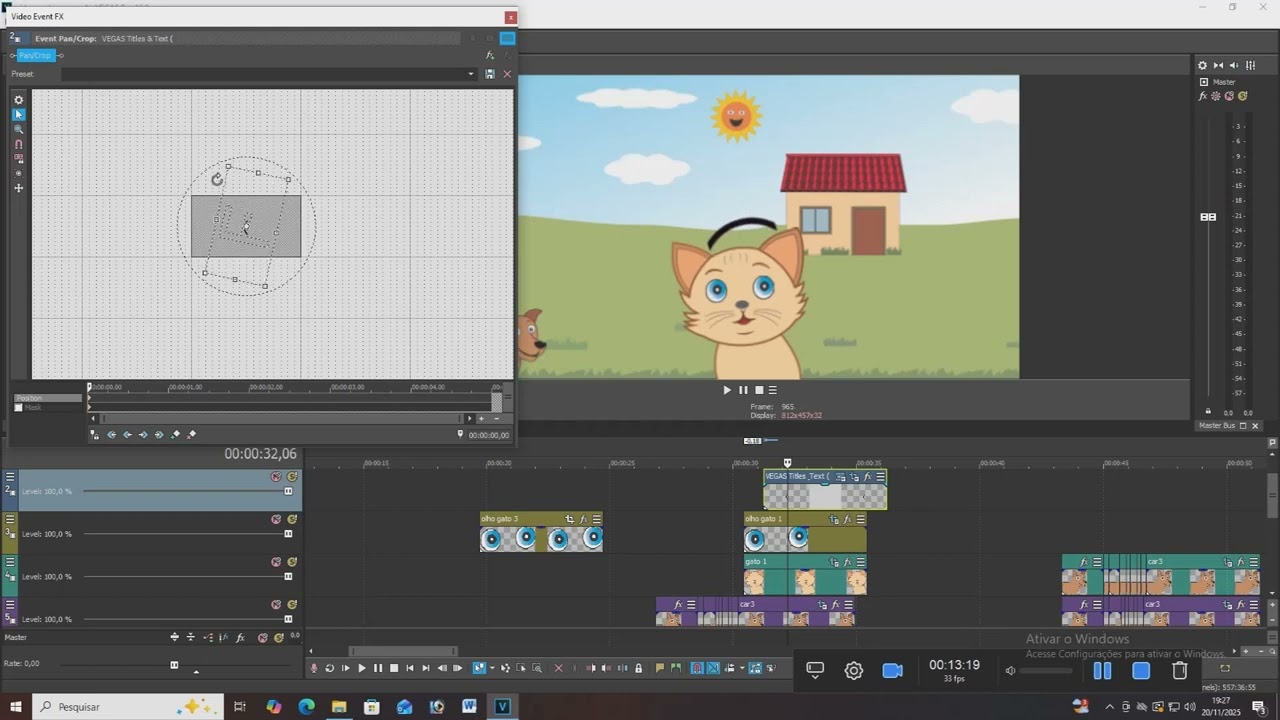1280x720 pixels.
Task: Open plug-in chain fx button in Video Event FX
Action: pos(490,56)
